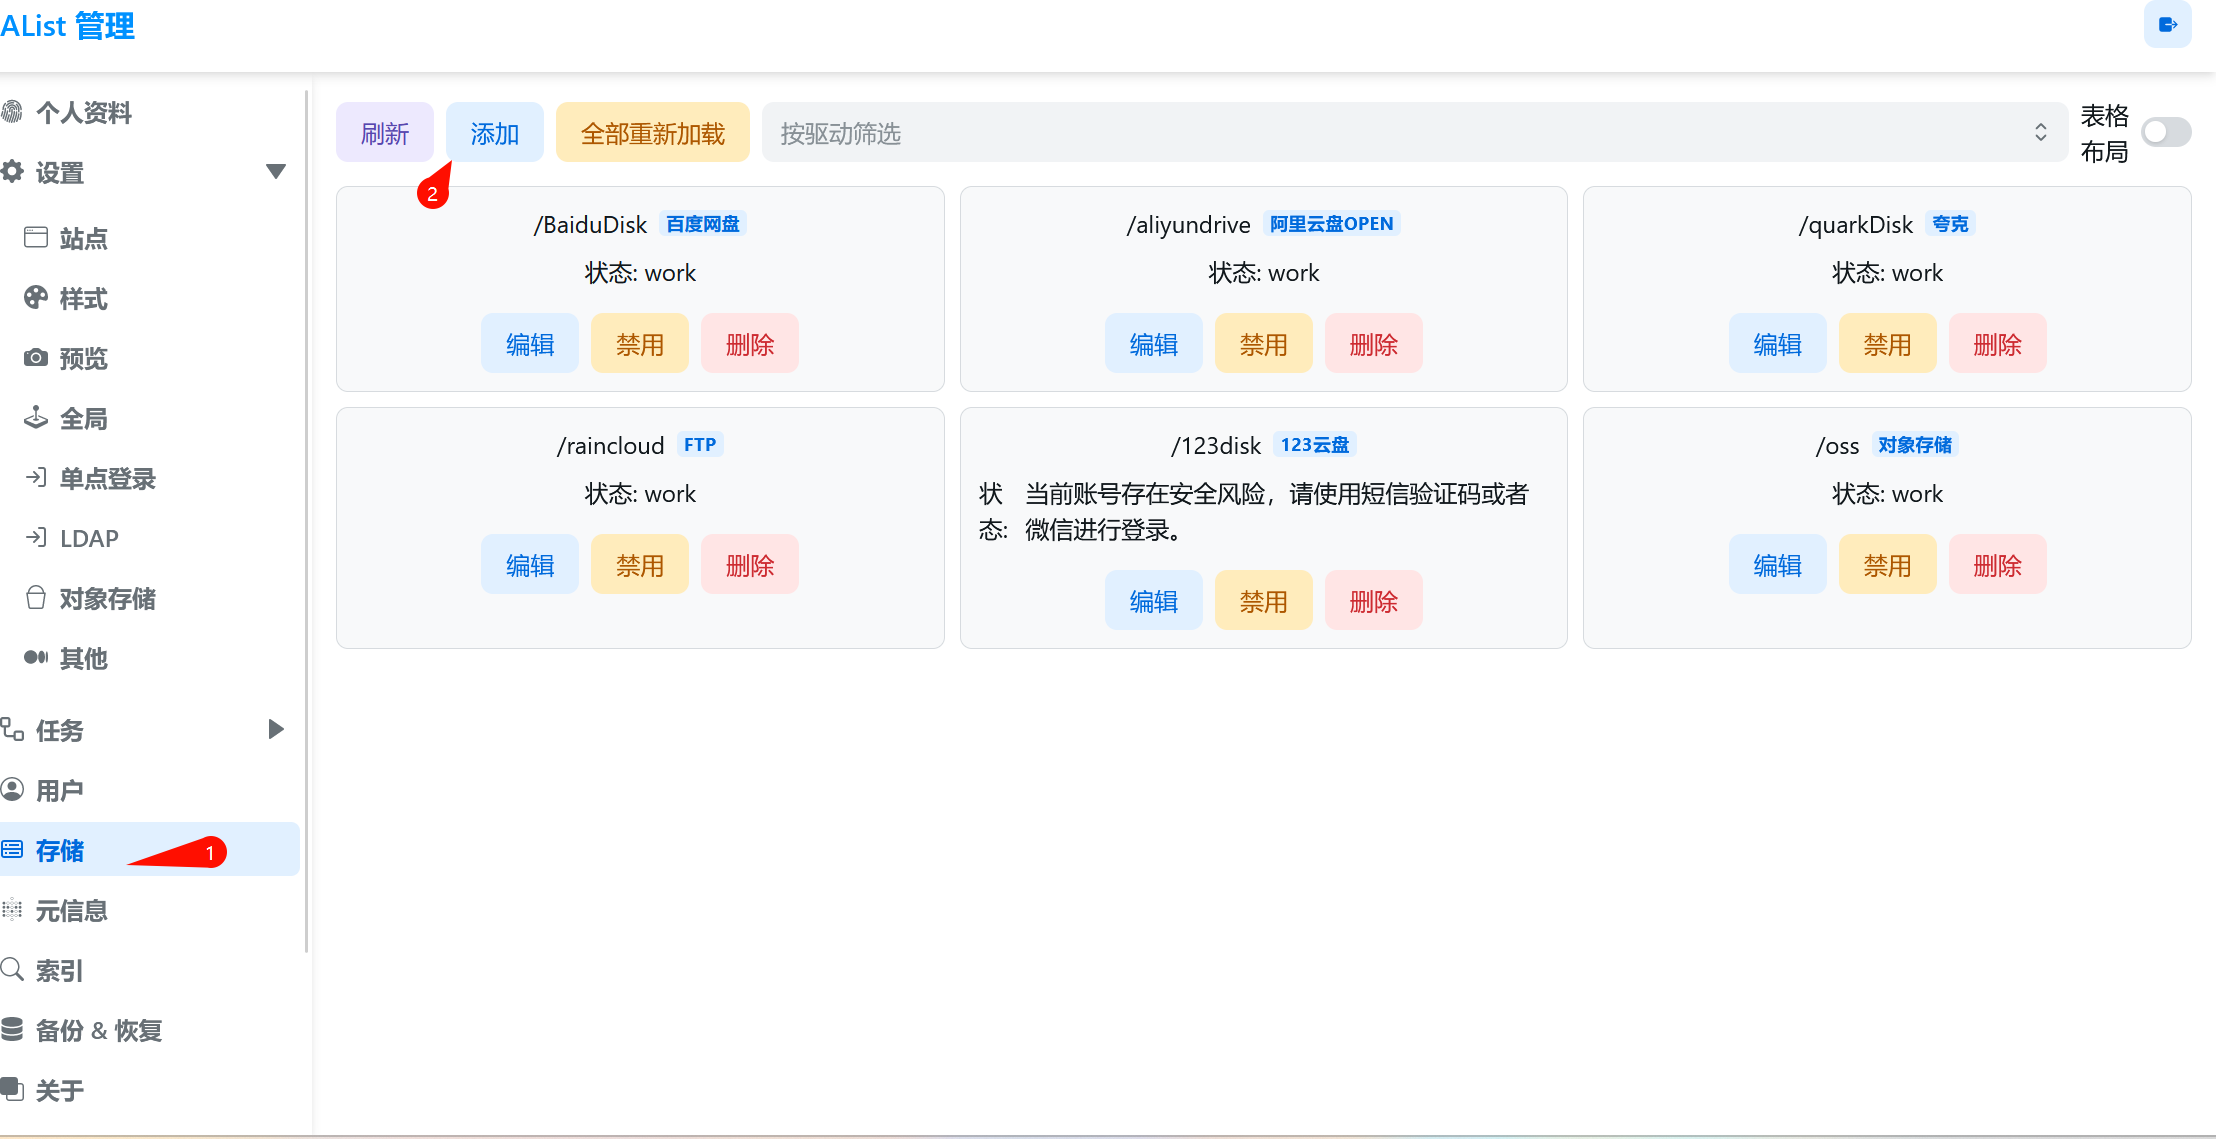This screenshot has width=2216, height=1139.
Task: Open the 站点 settings page
Action: (84, 239)
